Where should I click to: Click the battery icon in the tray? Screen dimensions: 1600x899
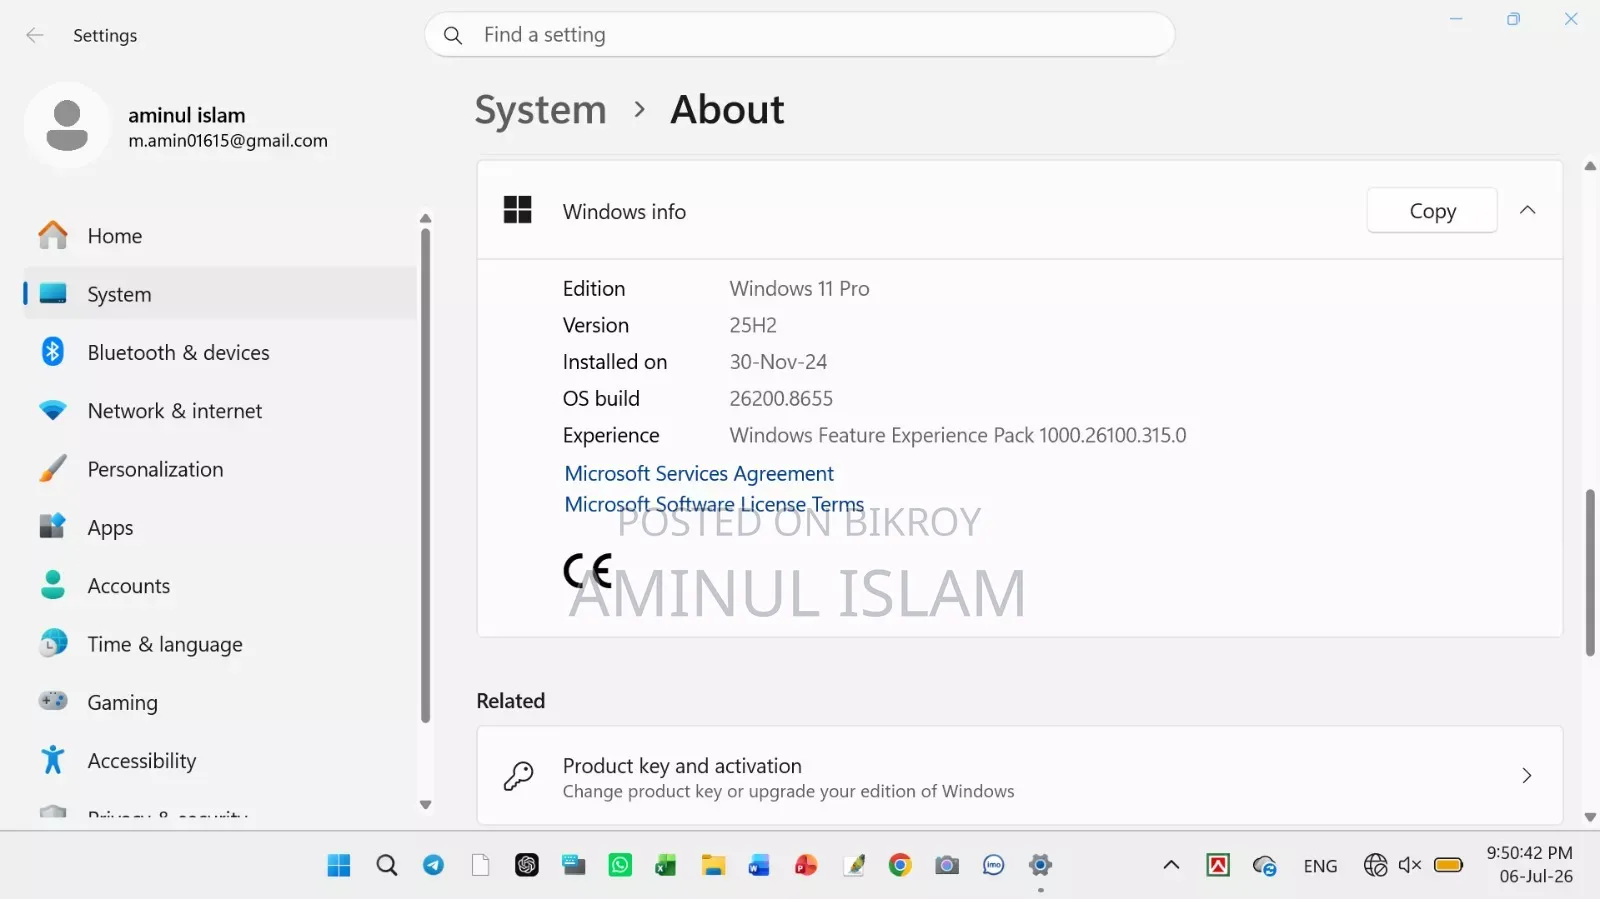(x=1448, y=865)
